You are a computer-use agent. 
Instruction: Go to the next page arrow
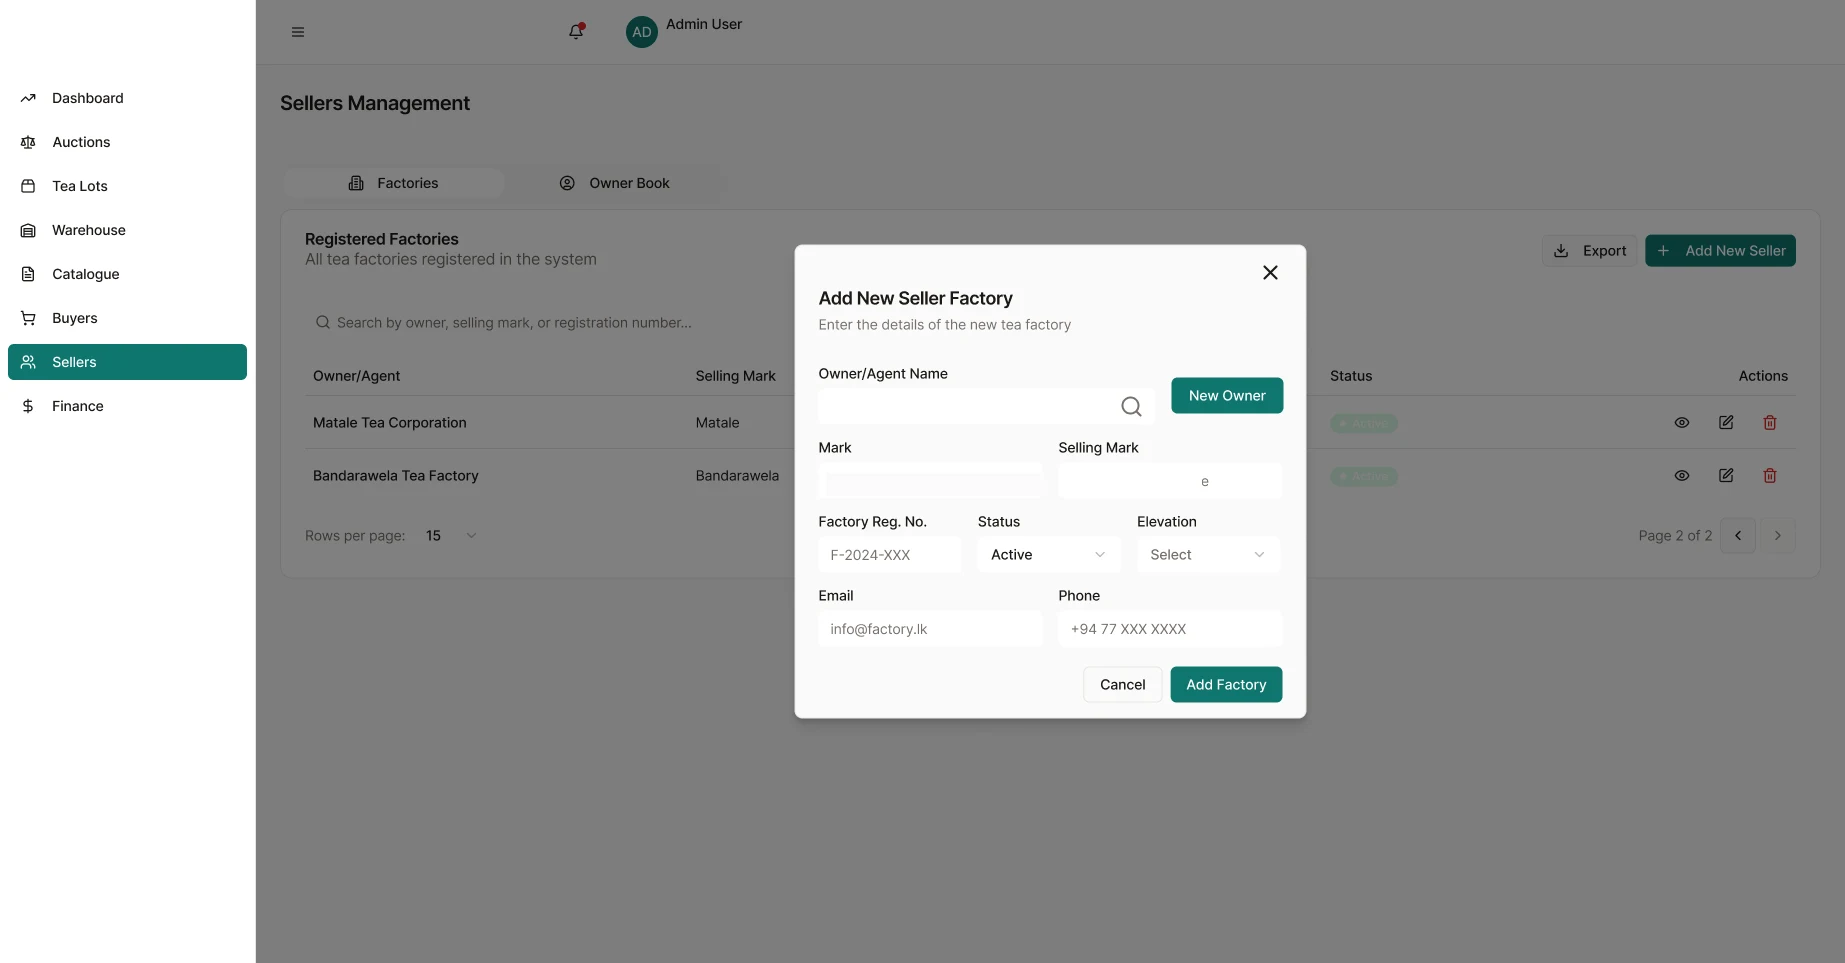click(x=1777, y=536)
